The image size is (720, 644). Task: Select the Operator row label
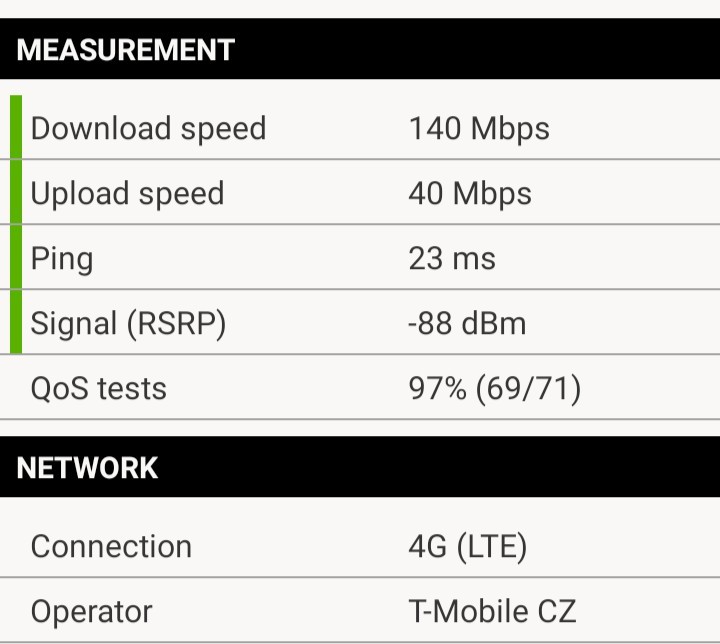(91, 611)
